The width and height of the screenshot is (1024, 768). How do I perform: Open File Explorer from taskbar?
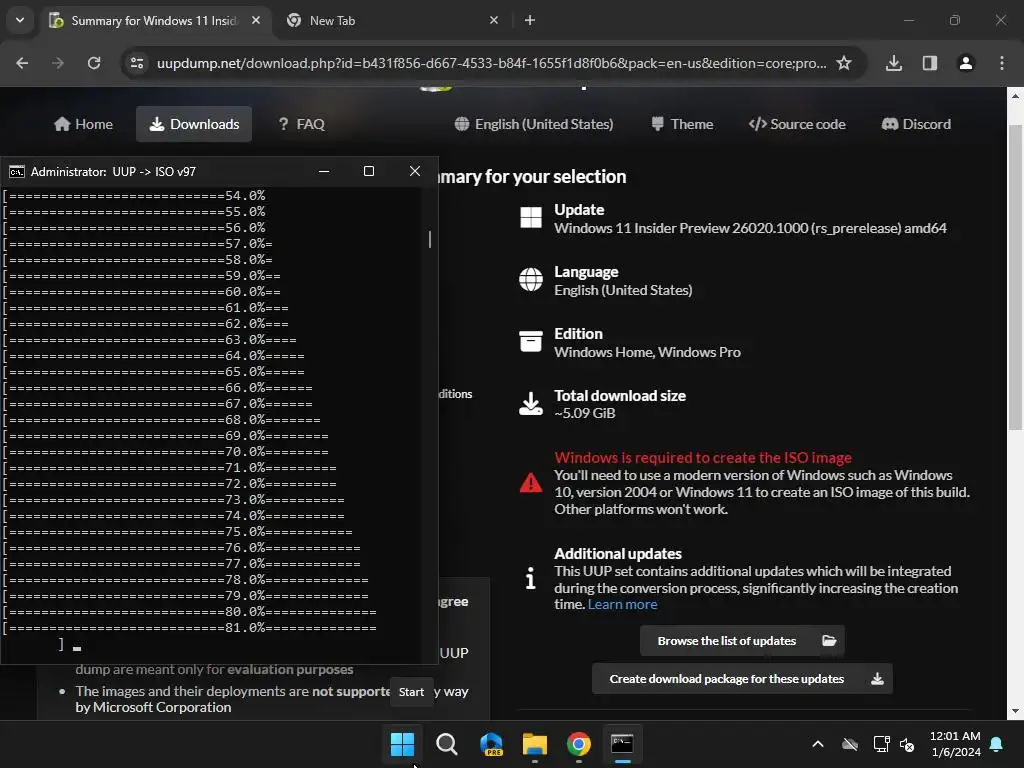[535, 744]
